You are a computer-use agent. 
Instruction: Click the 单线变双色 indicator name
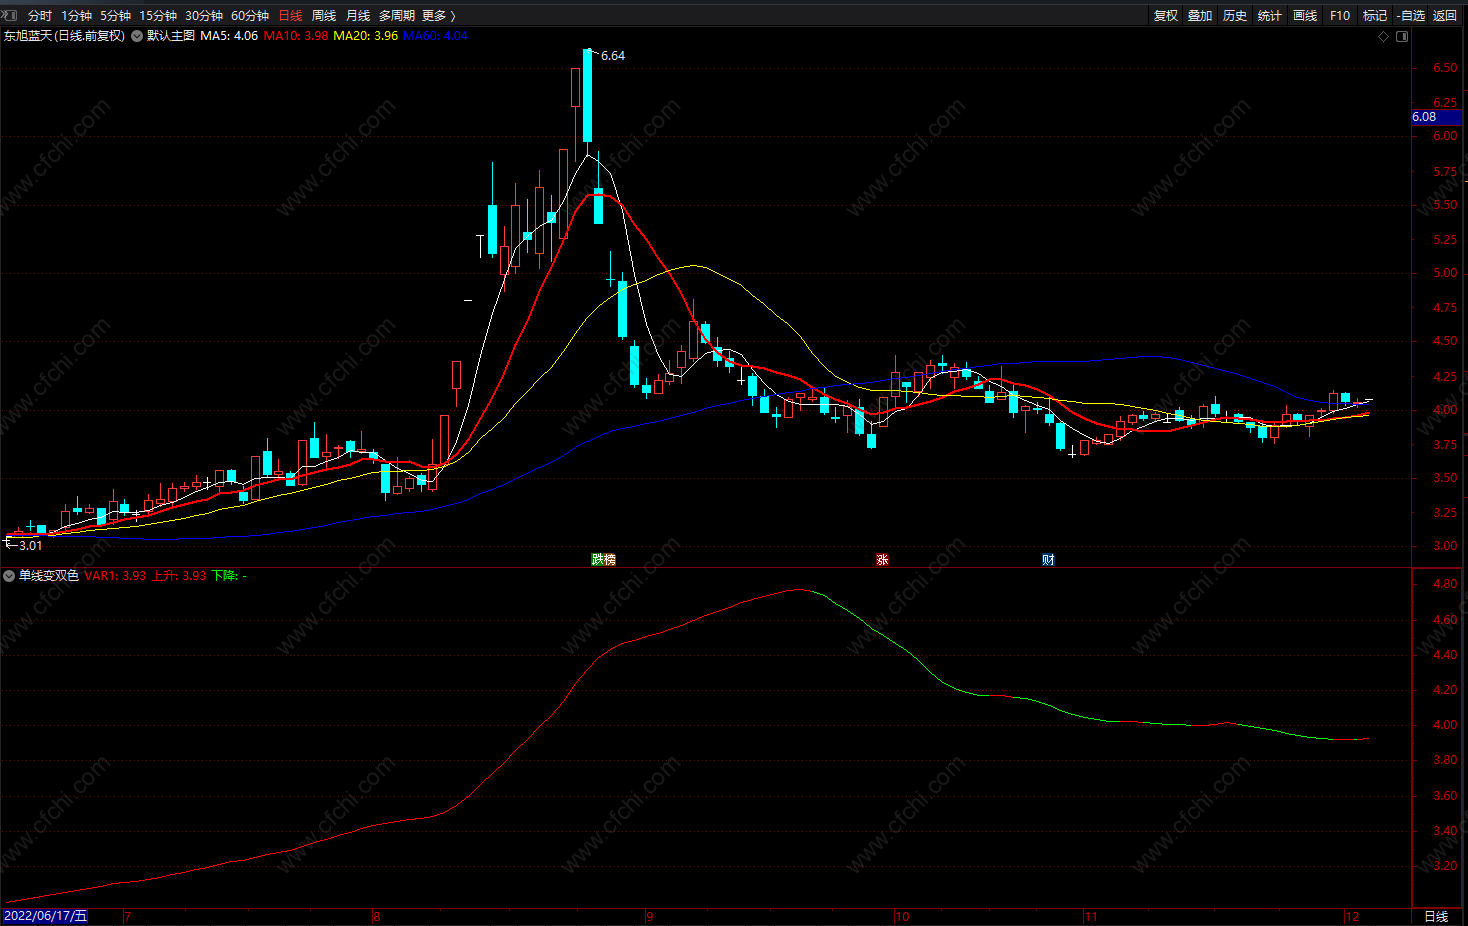coord(49,576)
